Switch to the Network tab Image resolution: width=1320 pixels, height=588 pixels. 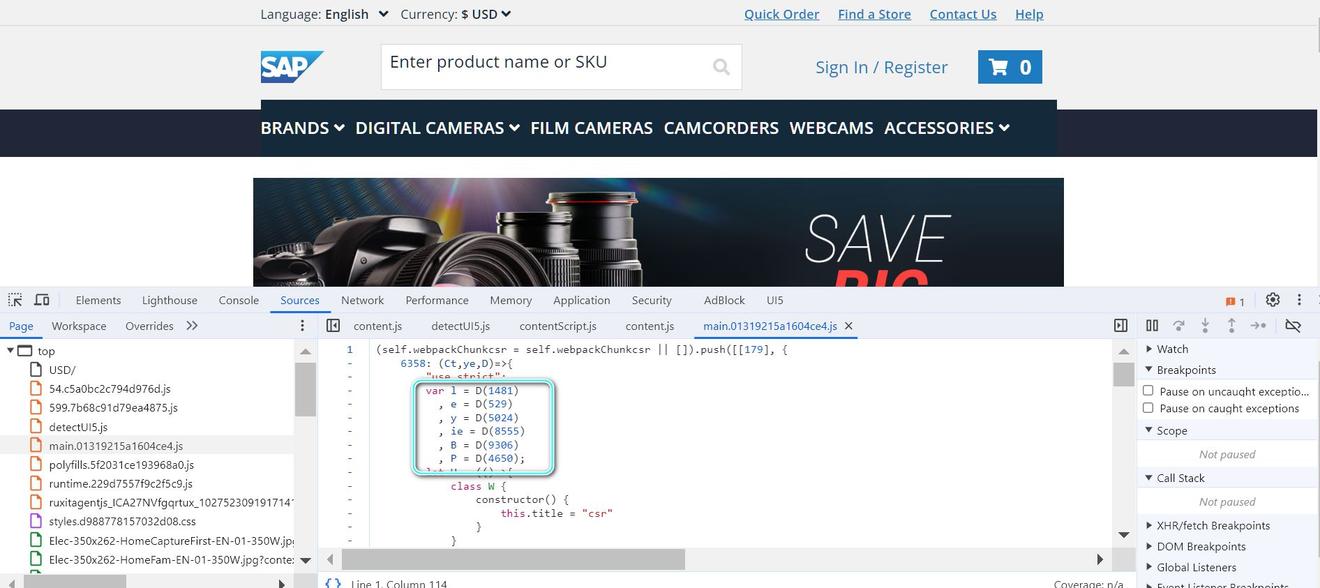362,300
